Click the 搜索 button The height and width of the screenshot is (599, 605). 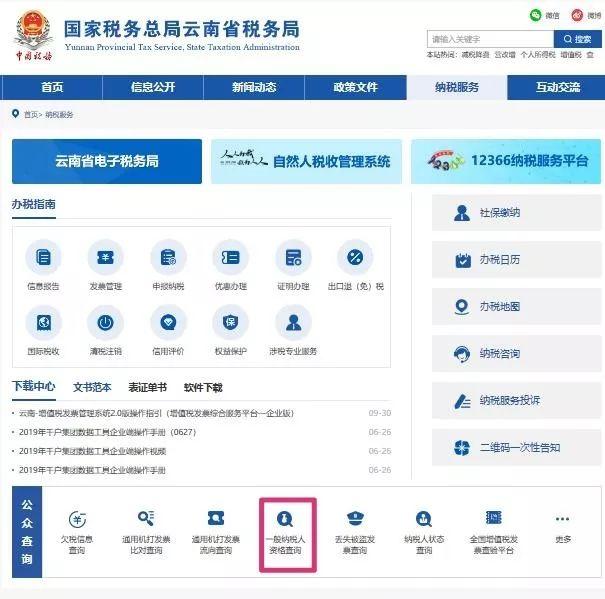[x=578, y=39]
